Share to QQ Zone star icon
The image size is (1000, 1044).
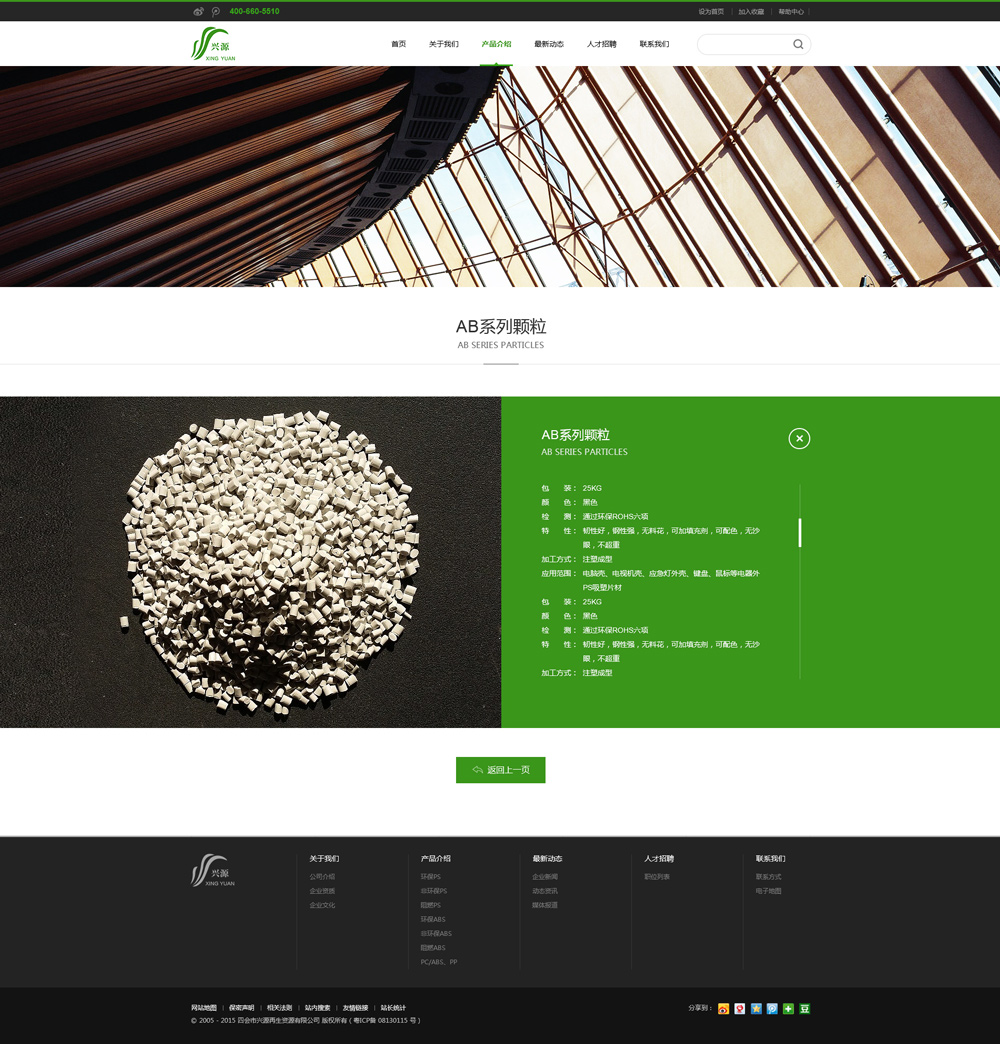click(756, 1008)
